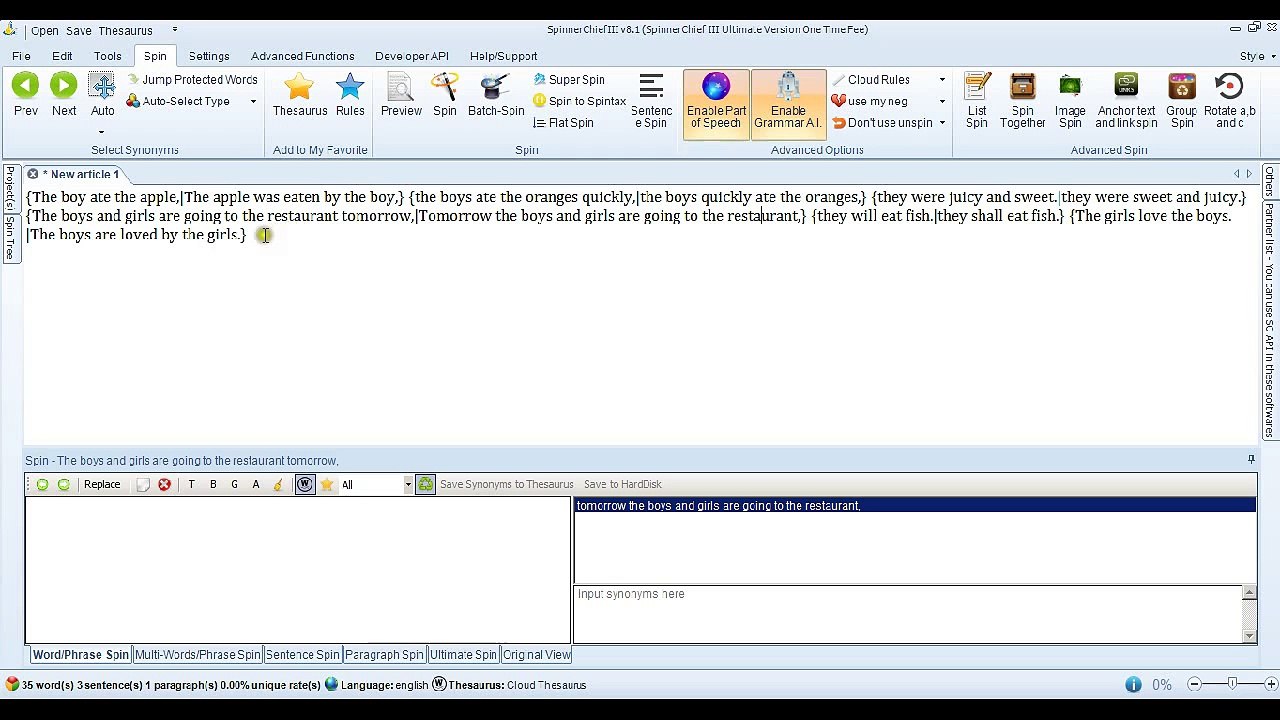Select the Auto synonyms icon
The width and height of the screenshot is (1280, 720).
[x=102, y=86]
